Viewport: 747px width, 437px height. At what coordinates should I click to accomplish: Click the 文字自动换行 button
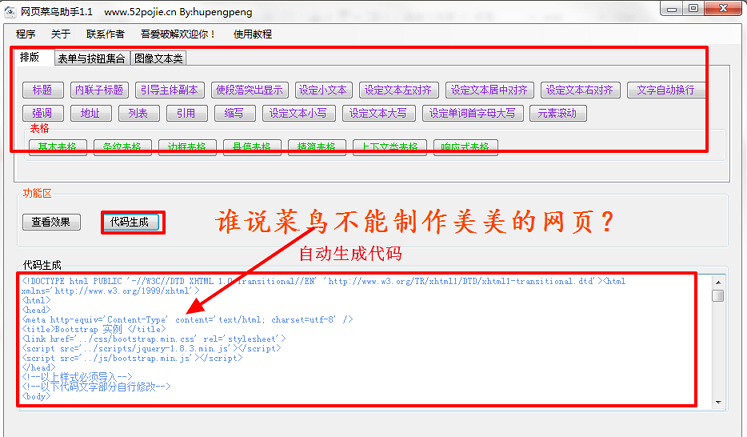tap(666, 90)
